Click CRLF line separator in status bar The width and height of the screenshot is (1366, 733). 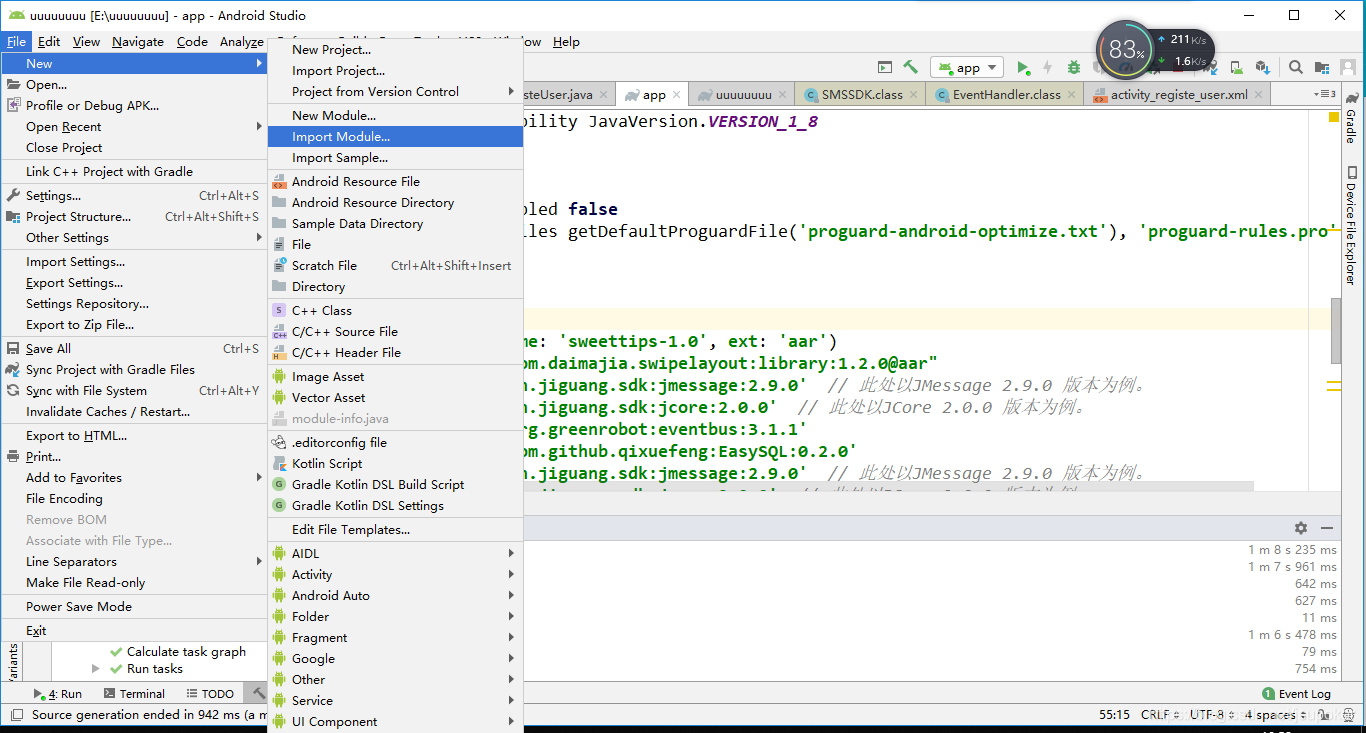pos(1159,714)
